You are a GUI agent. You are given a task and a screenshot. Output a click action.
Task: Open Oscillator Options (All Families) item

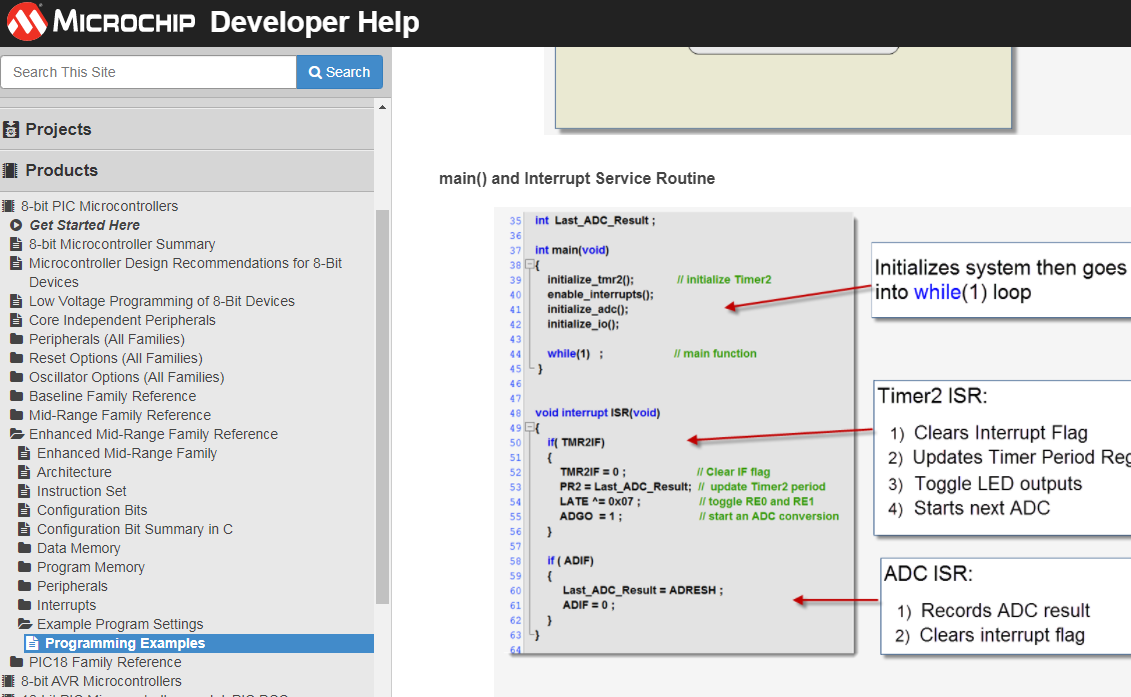tap(126, 377)
